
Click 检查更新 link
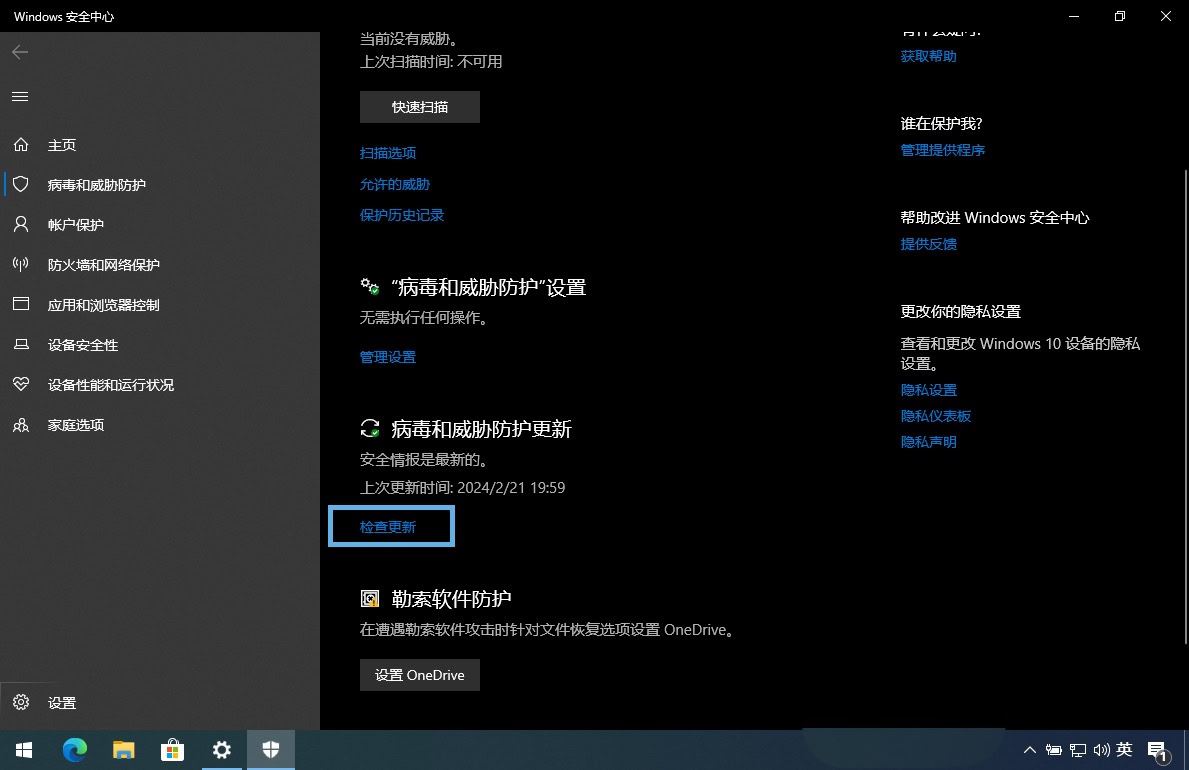coord(388,527)
